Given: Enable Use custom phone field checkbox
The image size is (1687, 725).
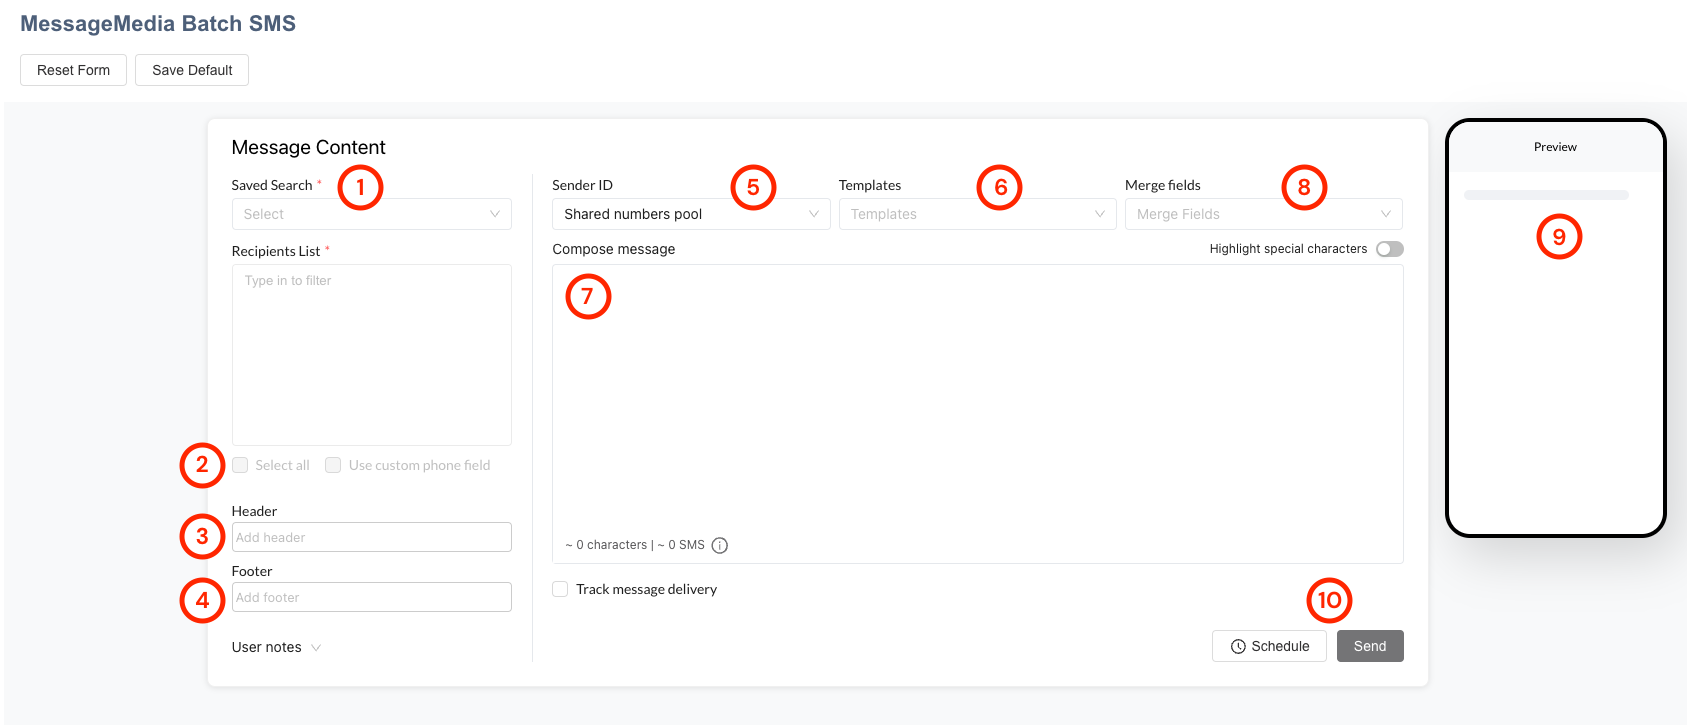Looking at the screenshot, I should click(333, 465).
